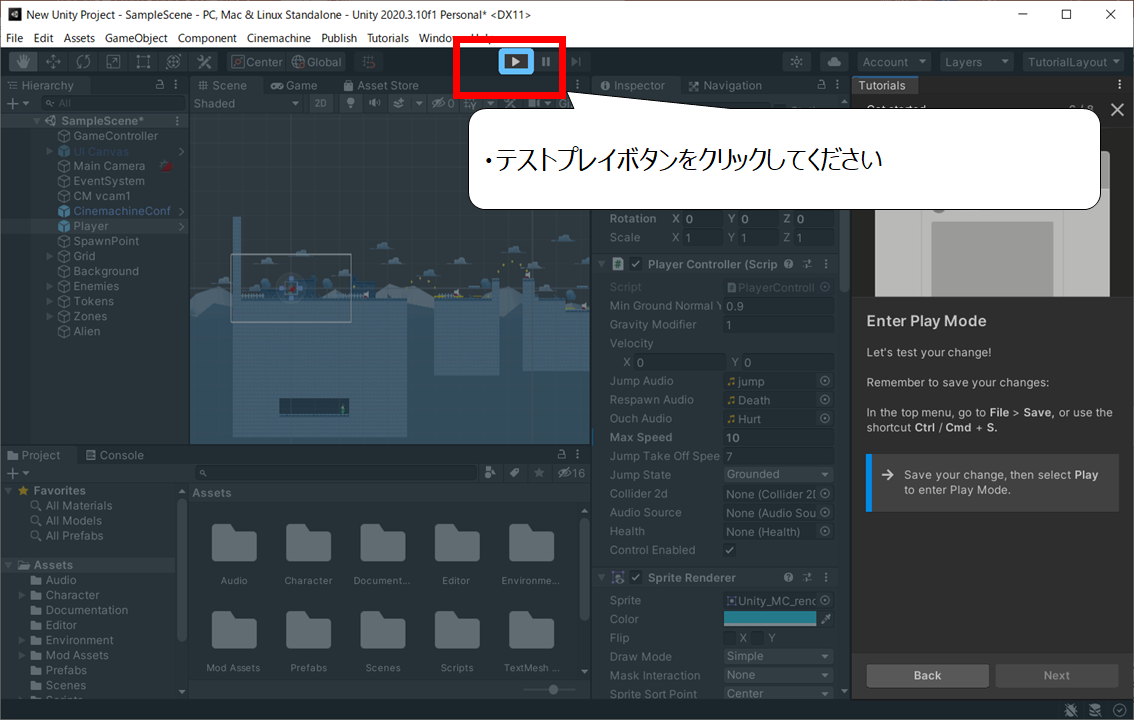Viewport: 1134px width, 720px height.
Task: Open the Shaded draw mode dropdown
Action: click(246, 103)
